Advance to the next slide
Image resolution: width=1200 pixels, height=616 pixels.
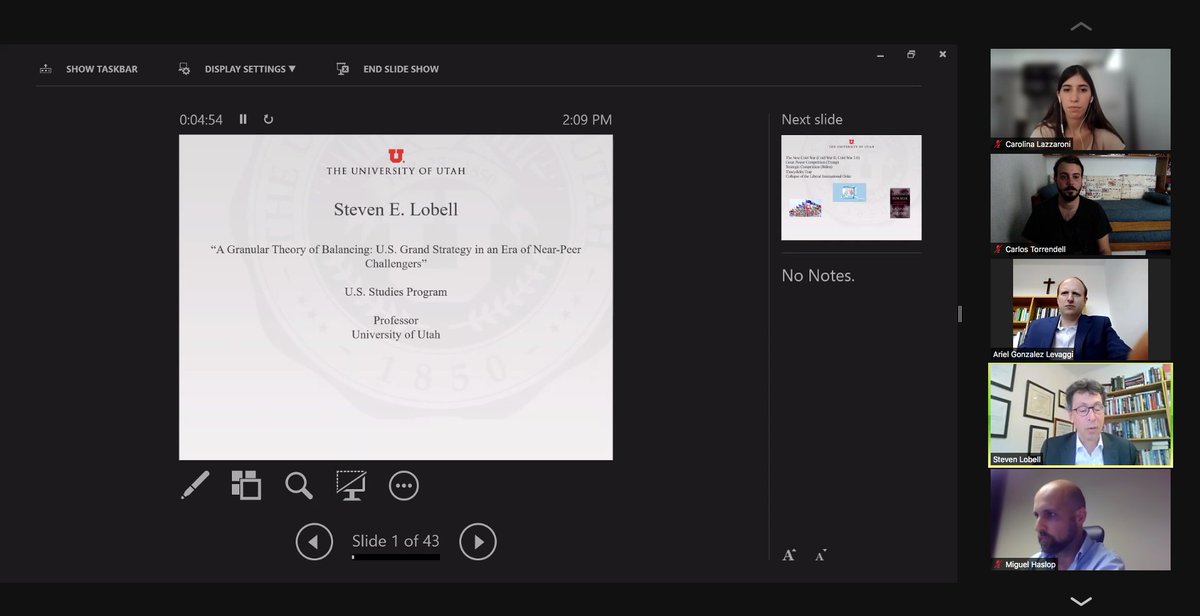click(478, 542)
